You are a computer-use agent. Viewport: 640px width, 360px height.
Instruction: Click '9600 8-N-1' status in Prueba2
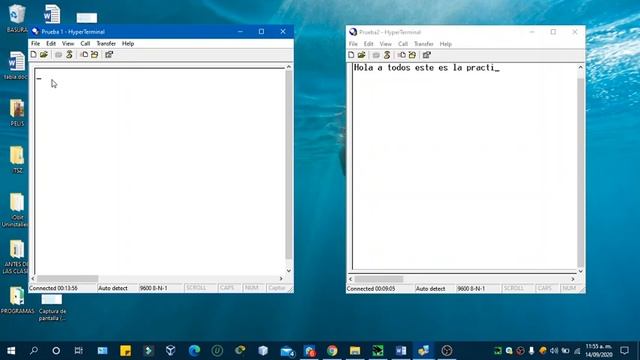pos(471,289)
